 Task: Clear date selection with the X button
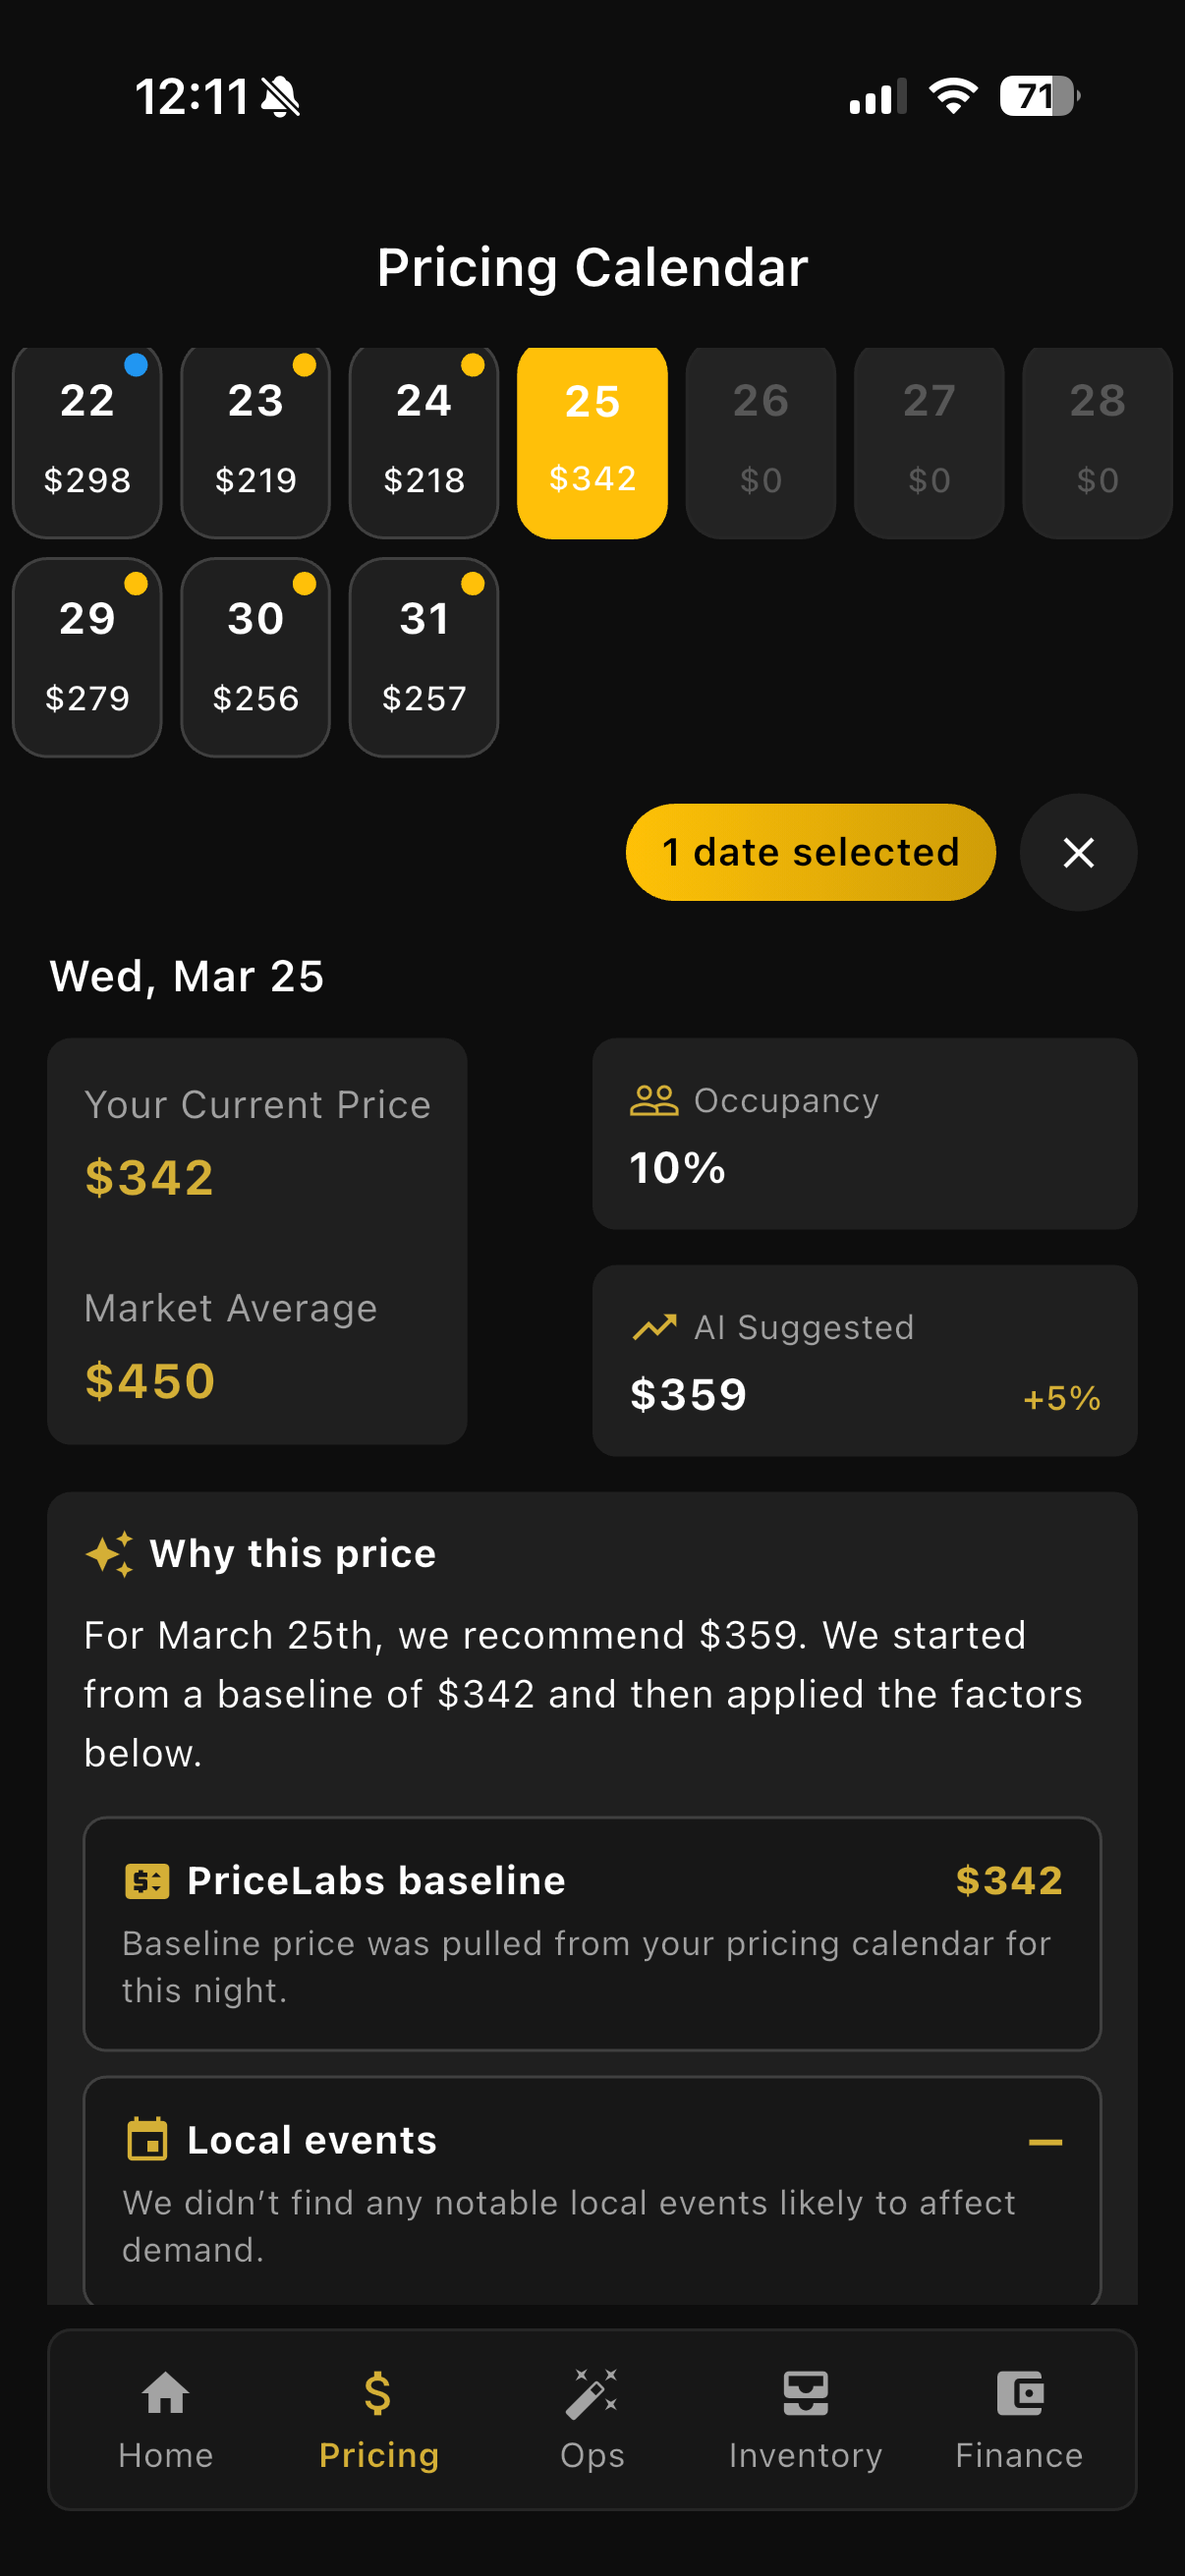tap(1078, 852)
